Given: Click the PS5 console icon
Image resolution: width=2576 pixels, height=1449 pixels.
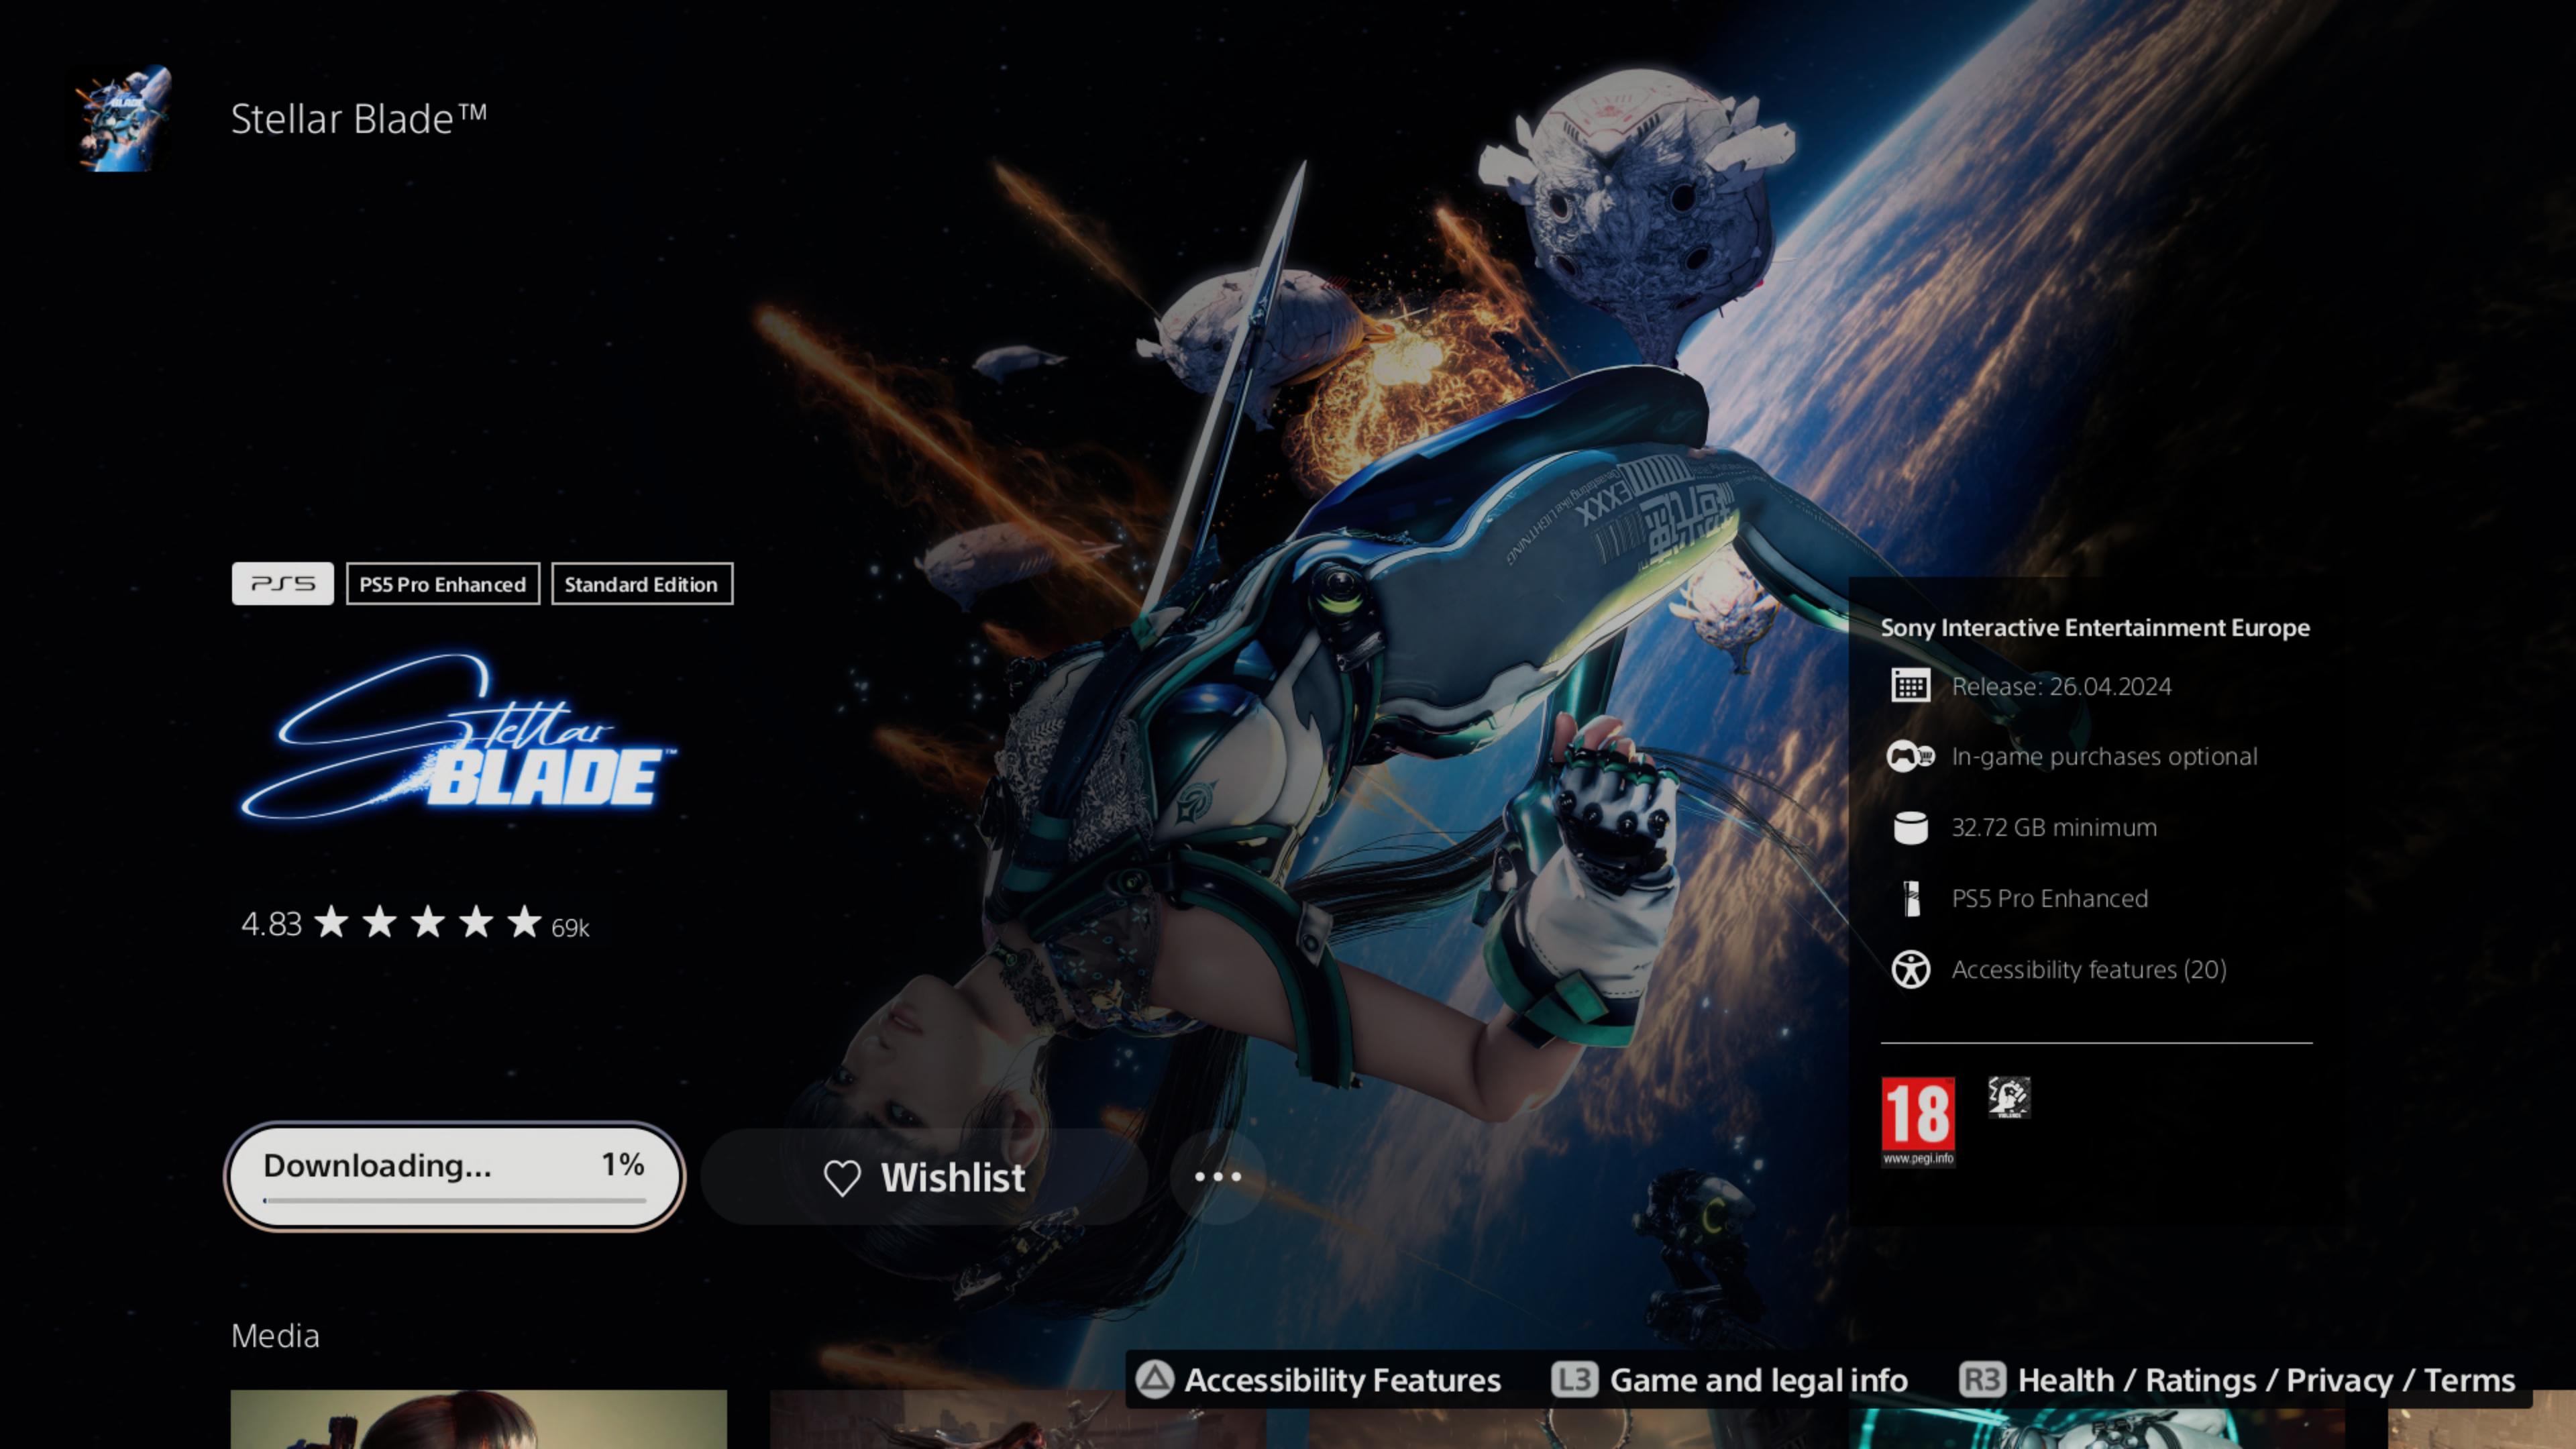Looking at the screenshot, I should 1911,898.
